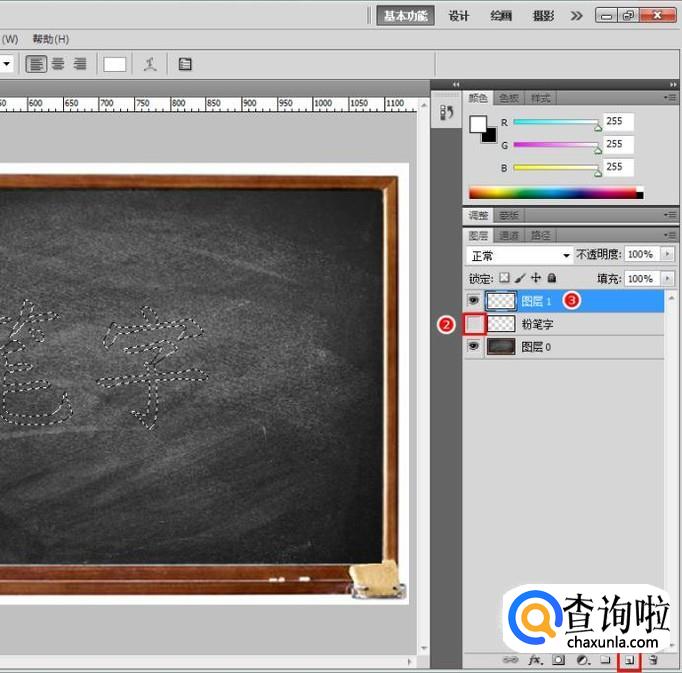Click the delete layer trash icon
682x673 pixels.
tap(652, 660)
